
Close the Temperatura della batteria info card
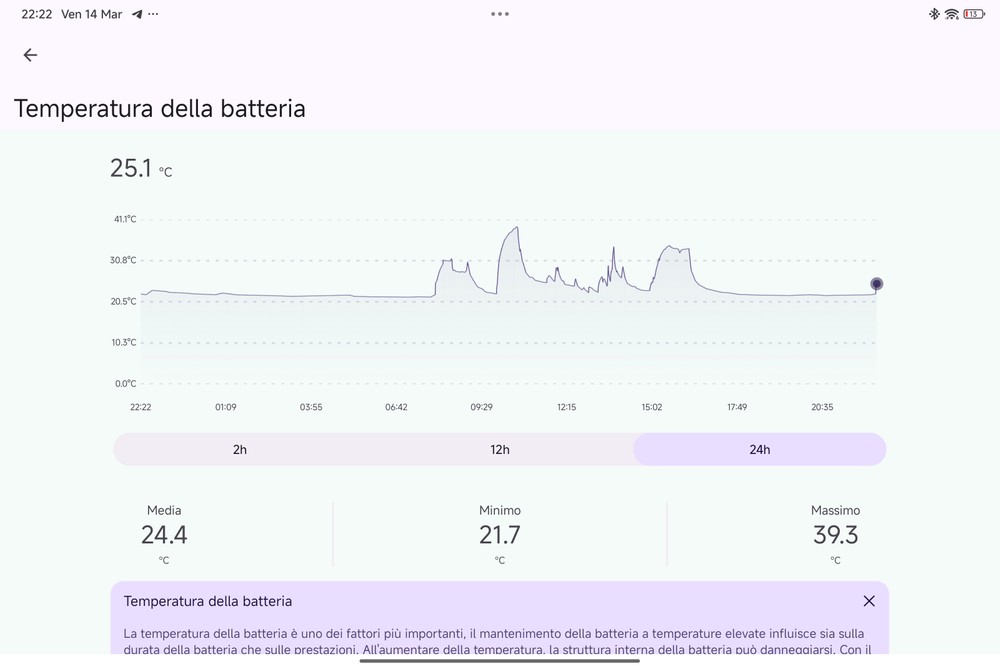pos(868,601)
